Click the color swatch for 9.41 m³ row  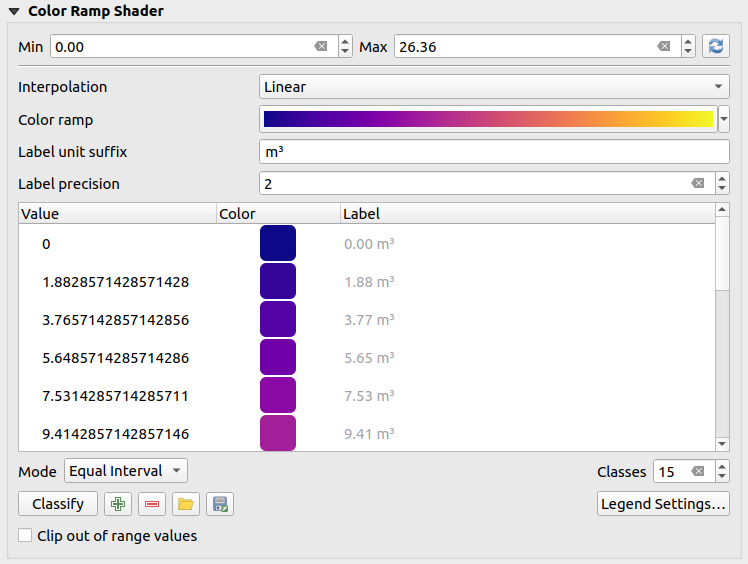tap(277, 434)
